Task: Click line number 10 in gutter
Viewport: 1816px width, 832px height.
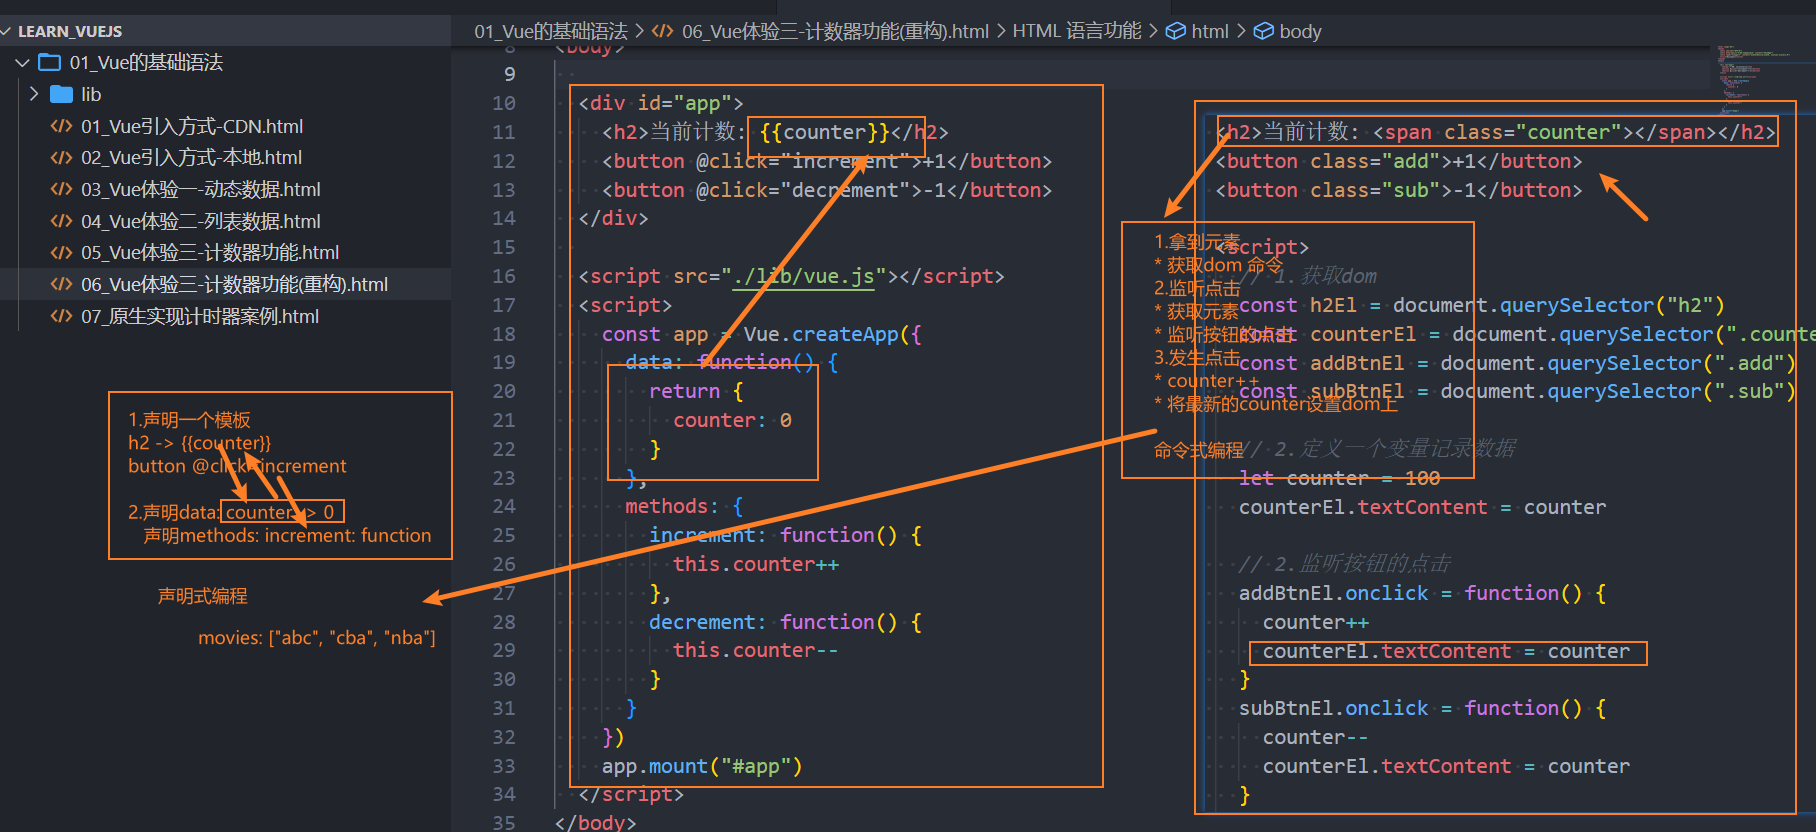Action: [504, 103]
